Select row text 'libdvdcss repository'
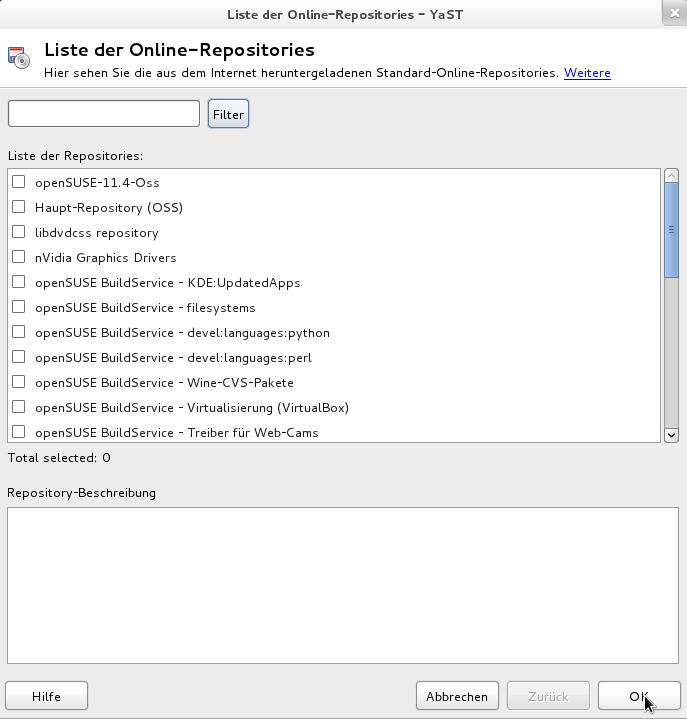The image size is (687, 719). pyautogui.click(x=97, y=233)
